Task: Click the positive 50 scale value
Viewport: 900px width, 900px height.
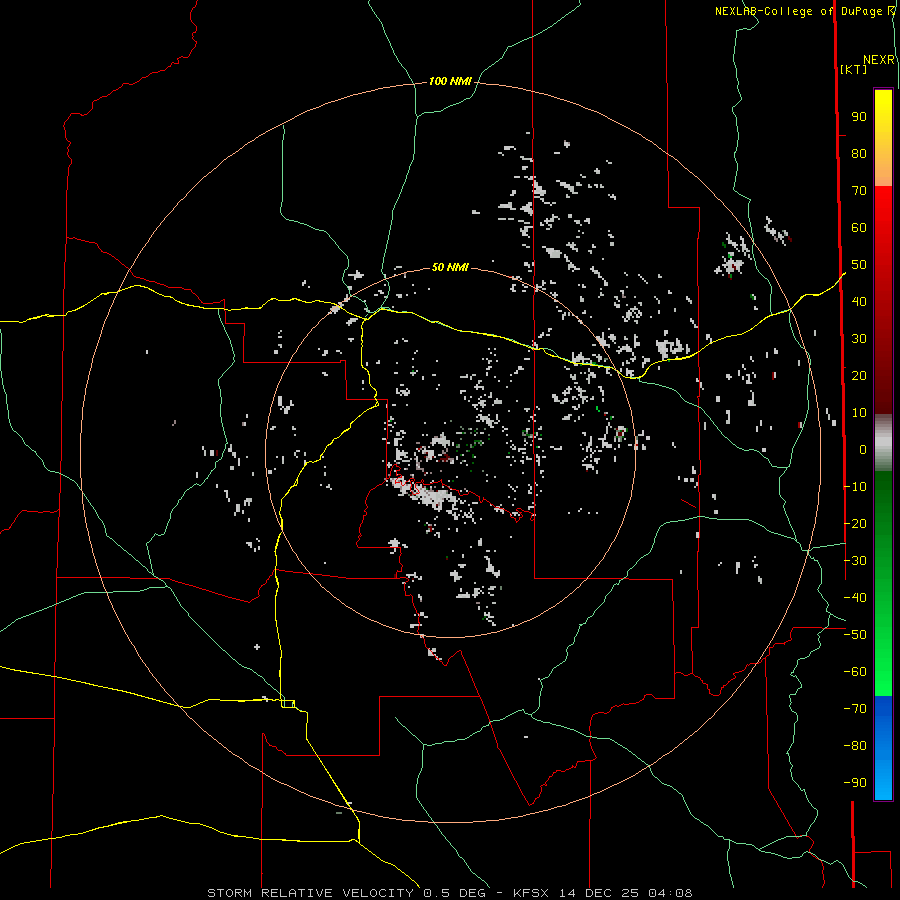Action: pyautogui.click(x=859, y=265)
